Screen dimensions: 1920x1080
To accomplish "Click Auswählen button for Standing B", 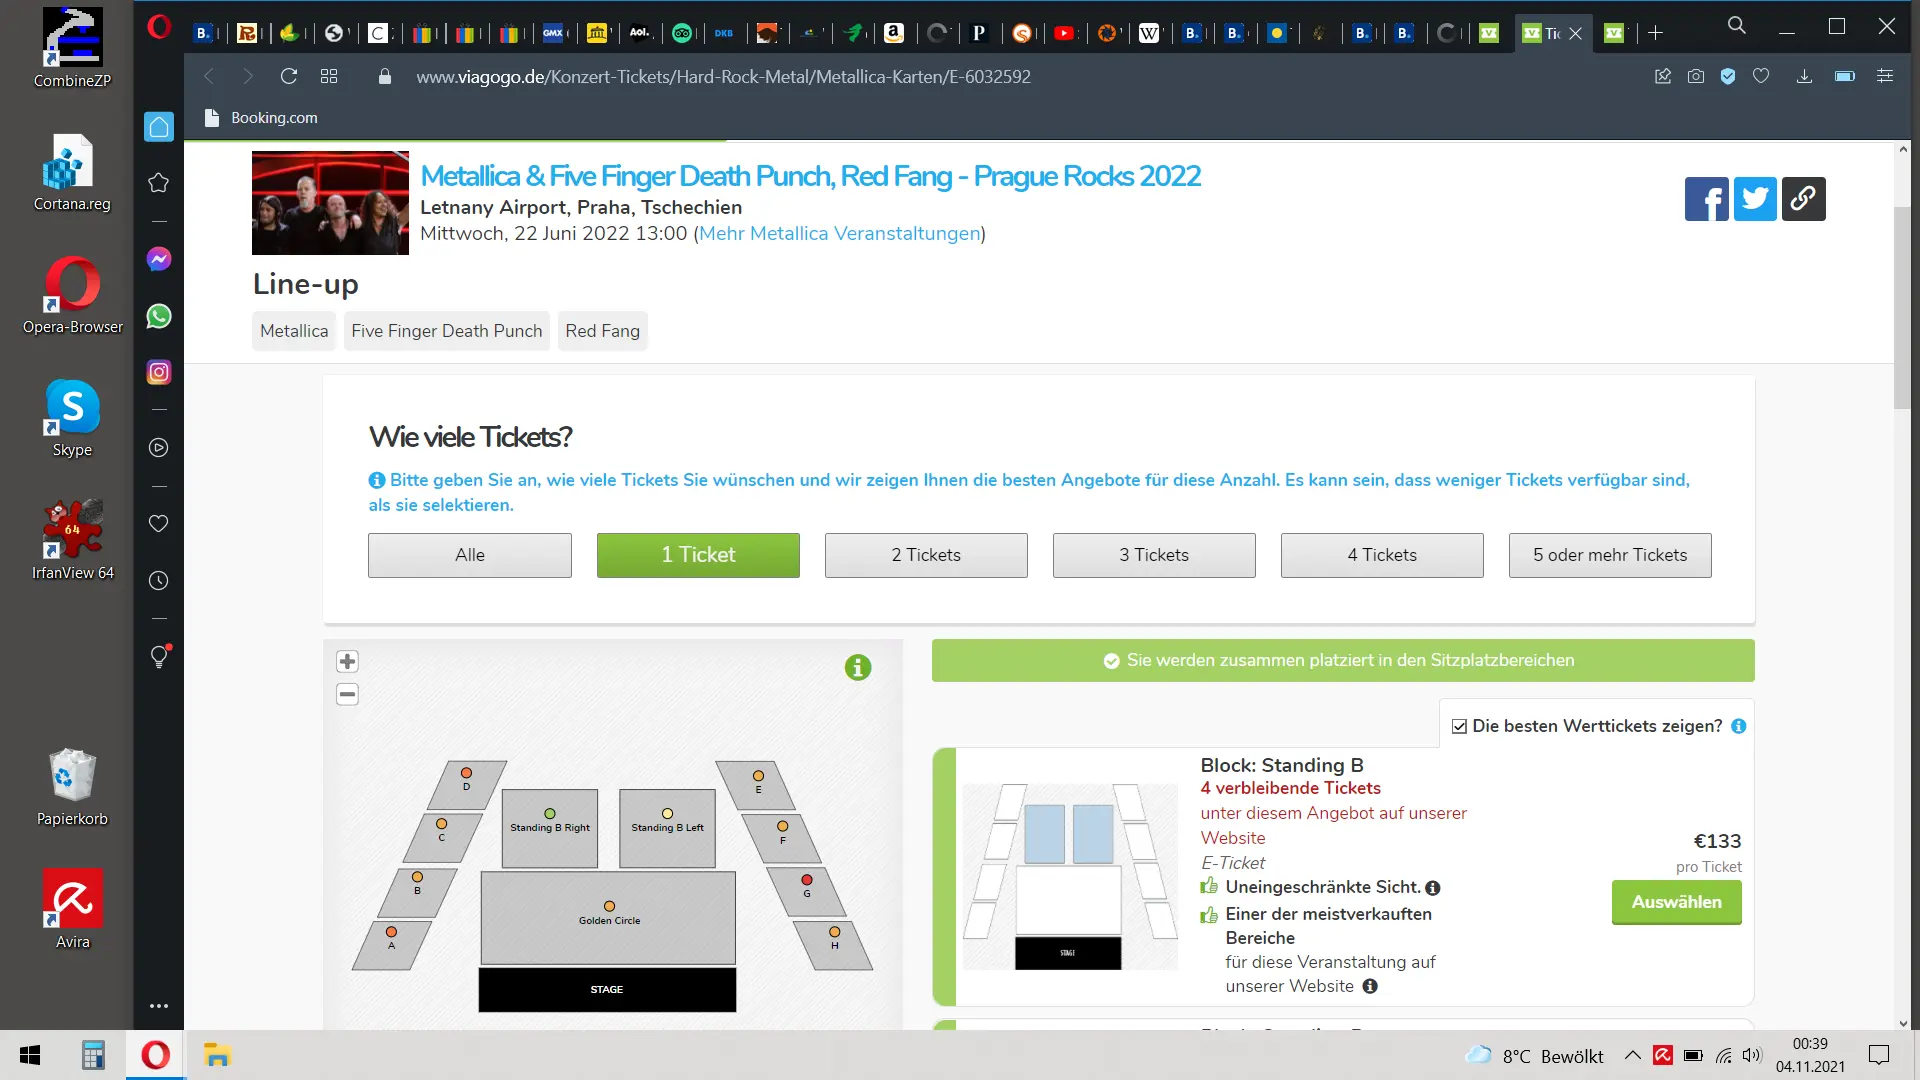I will click(x=1676, y=902).
